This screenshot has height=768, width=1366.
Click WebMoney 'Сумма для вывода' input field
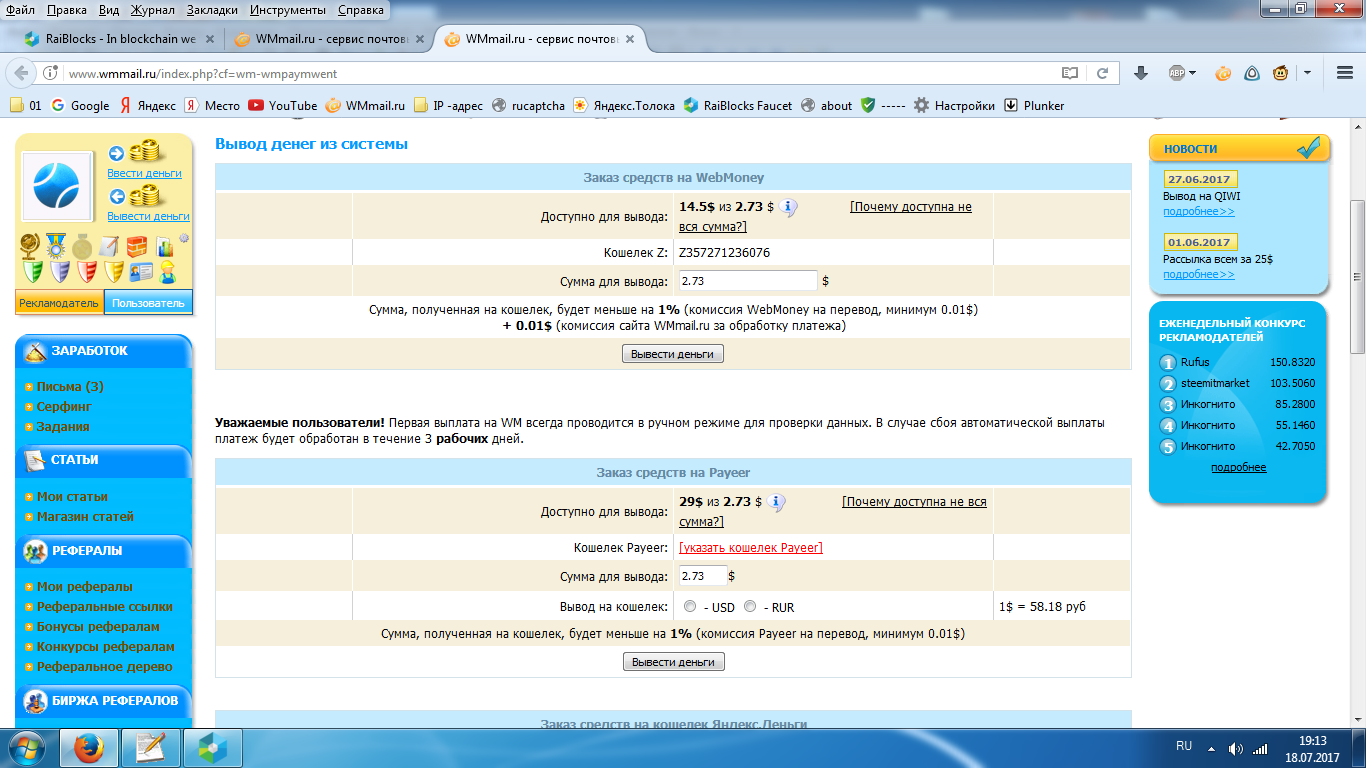pos(748,281)
